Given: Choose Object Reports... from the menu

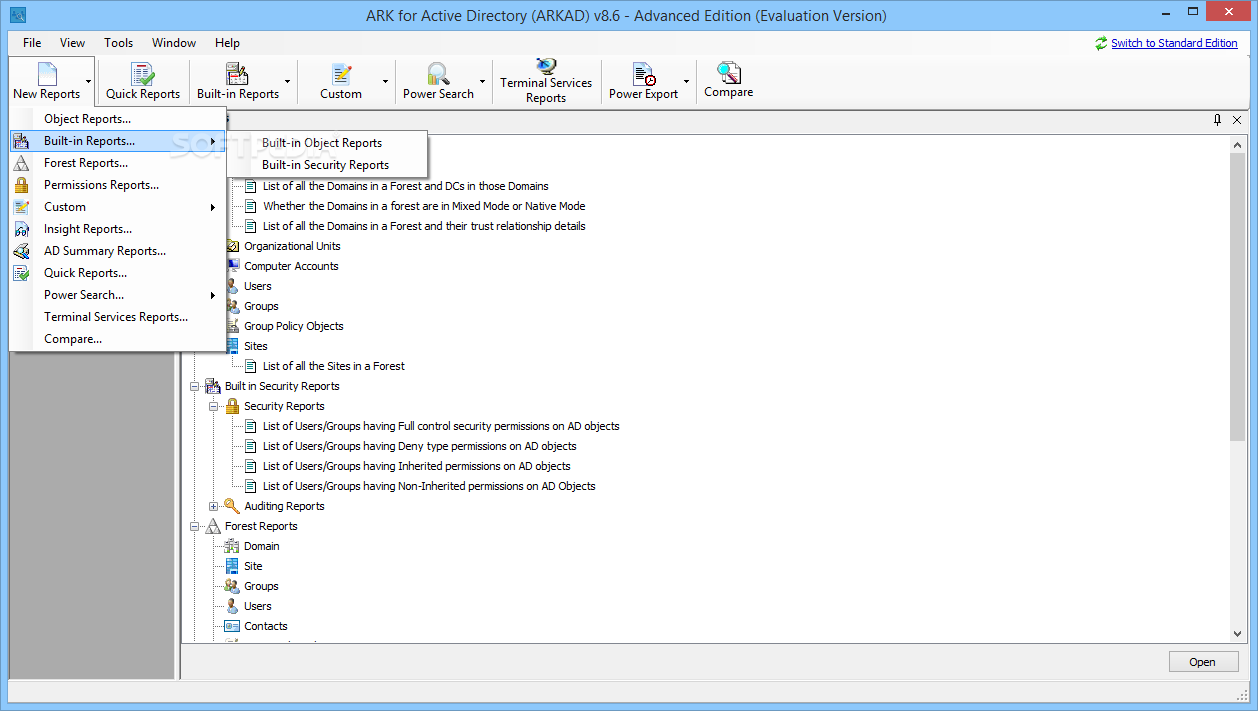Looking at the screenshot, I should tap(118, 119).
